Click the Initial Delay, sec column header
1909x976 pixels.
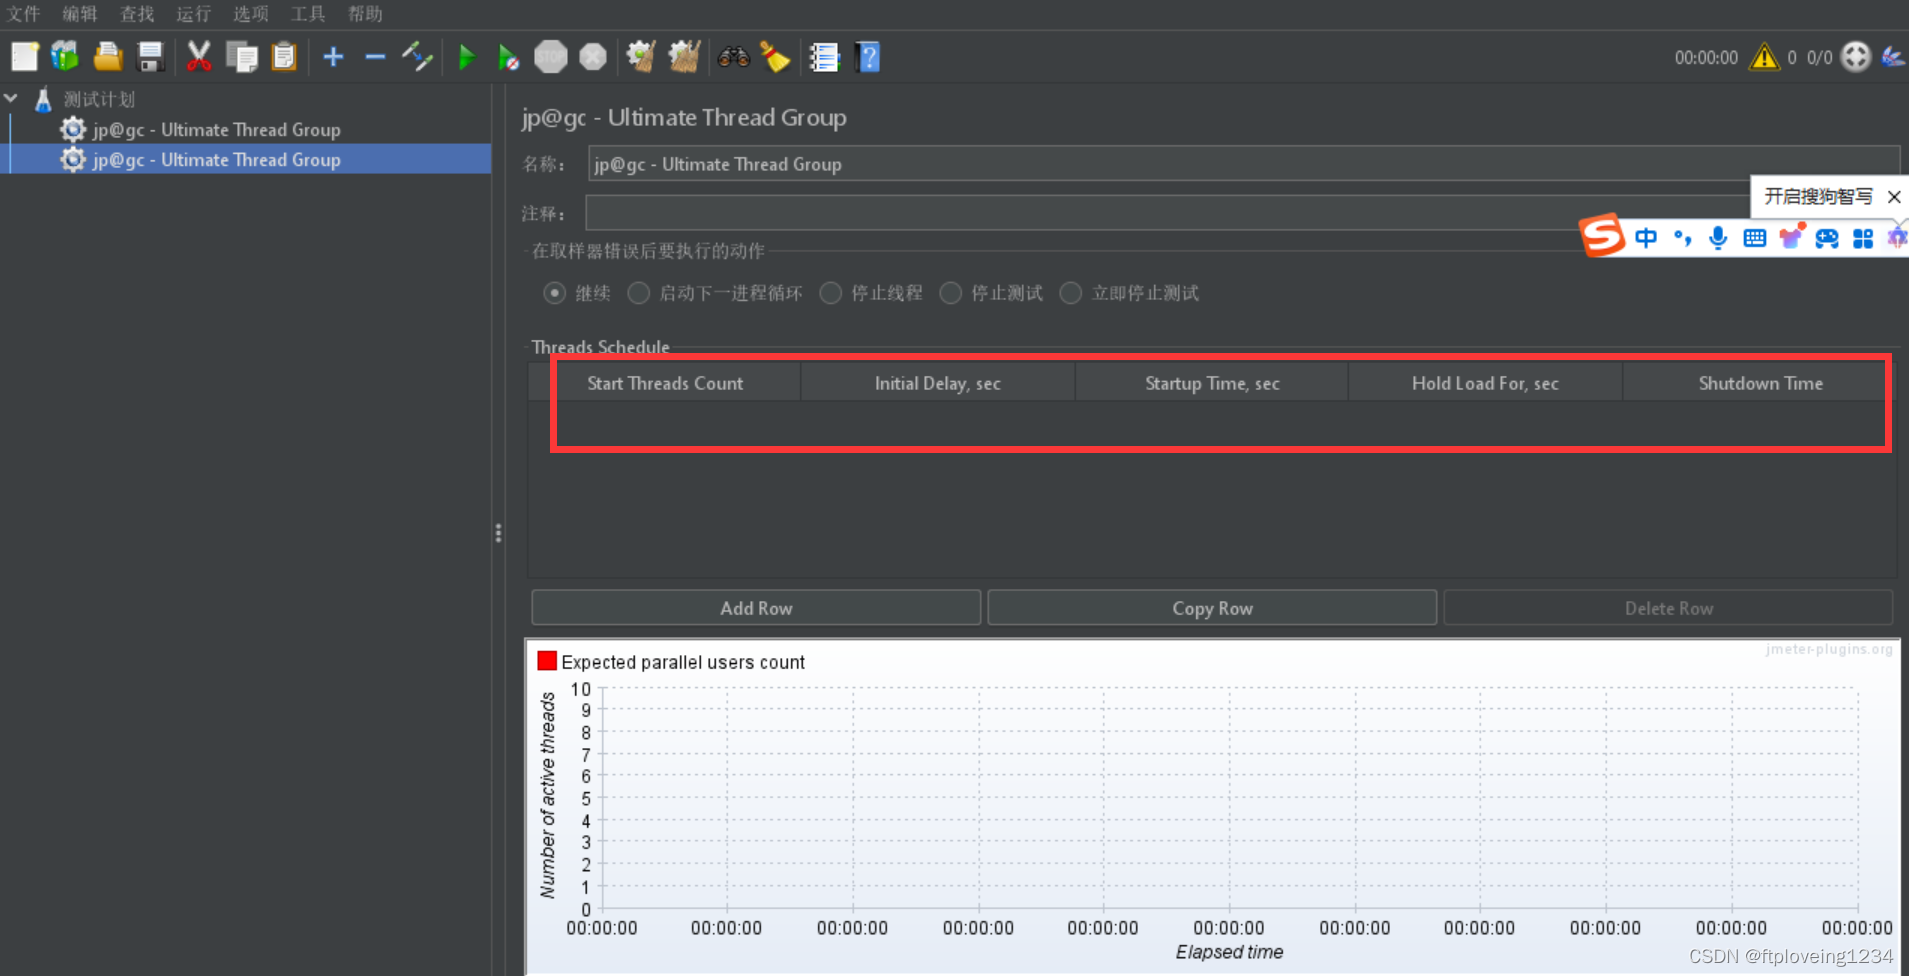[938, 383]
